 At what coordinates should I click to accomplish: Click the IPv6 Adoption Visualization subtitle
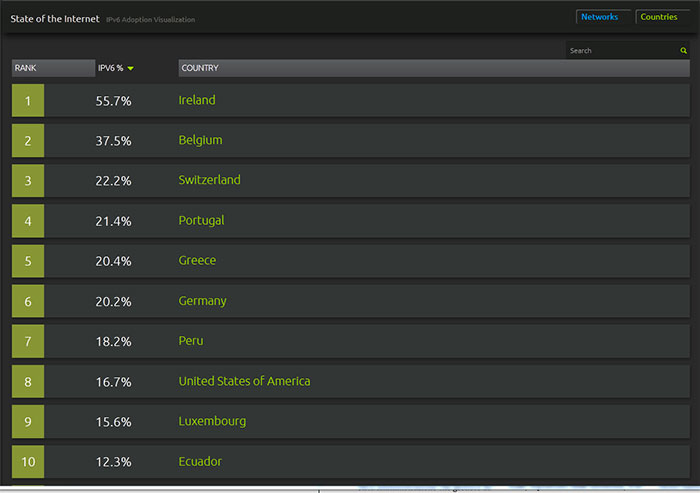[x=150, y=20]
